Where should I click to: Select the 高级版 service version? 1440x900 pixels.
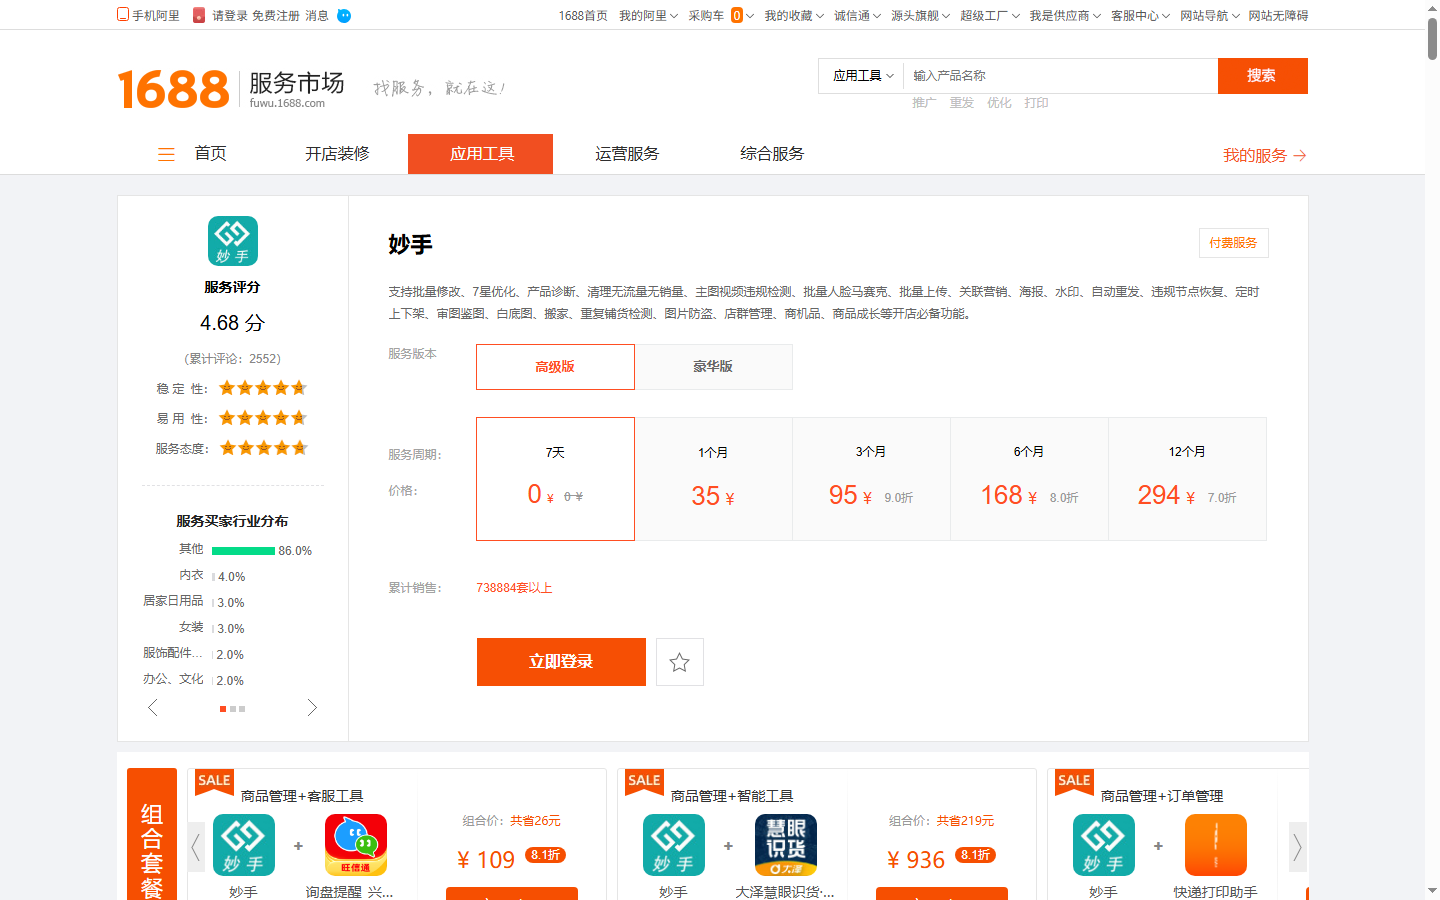(x=555, y=367)
